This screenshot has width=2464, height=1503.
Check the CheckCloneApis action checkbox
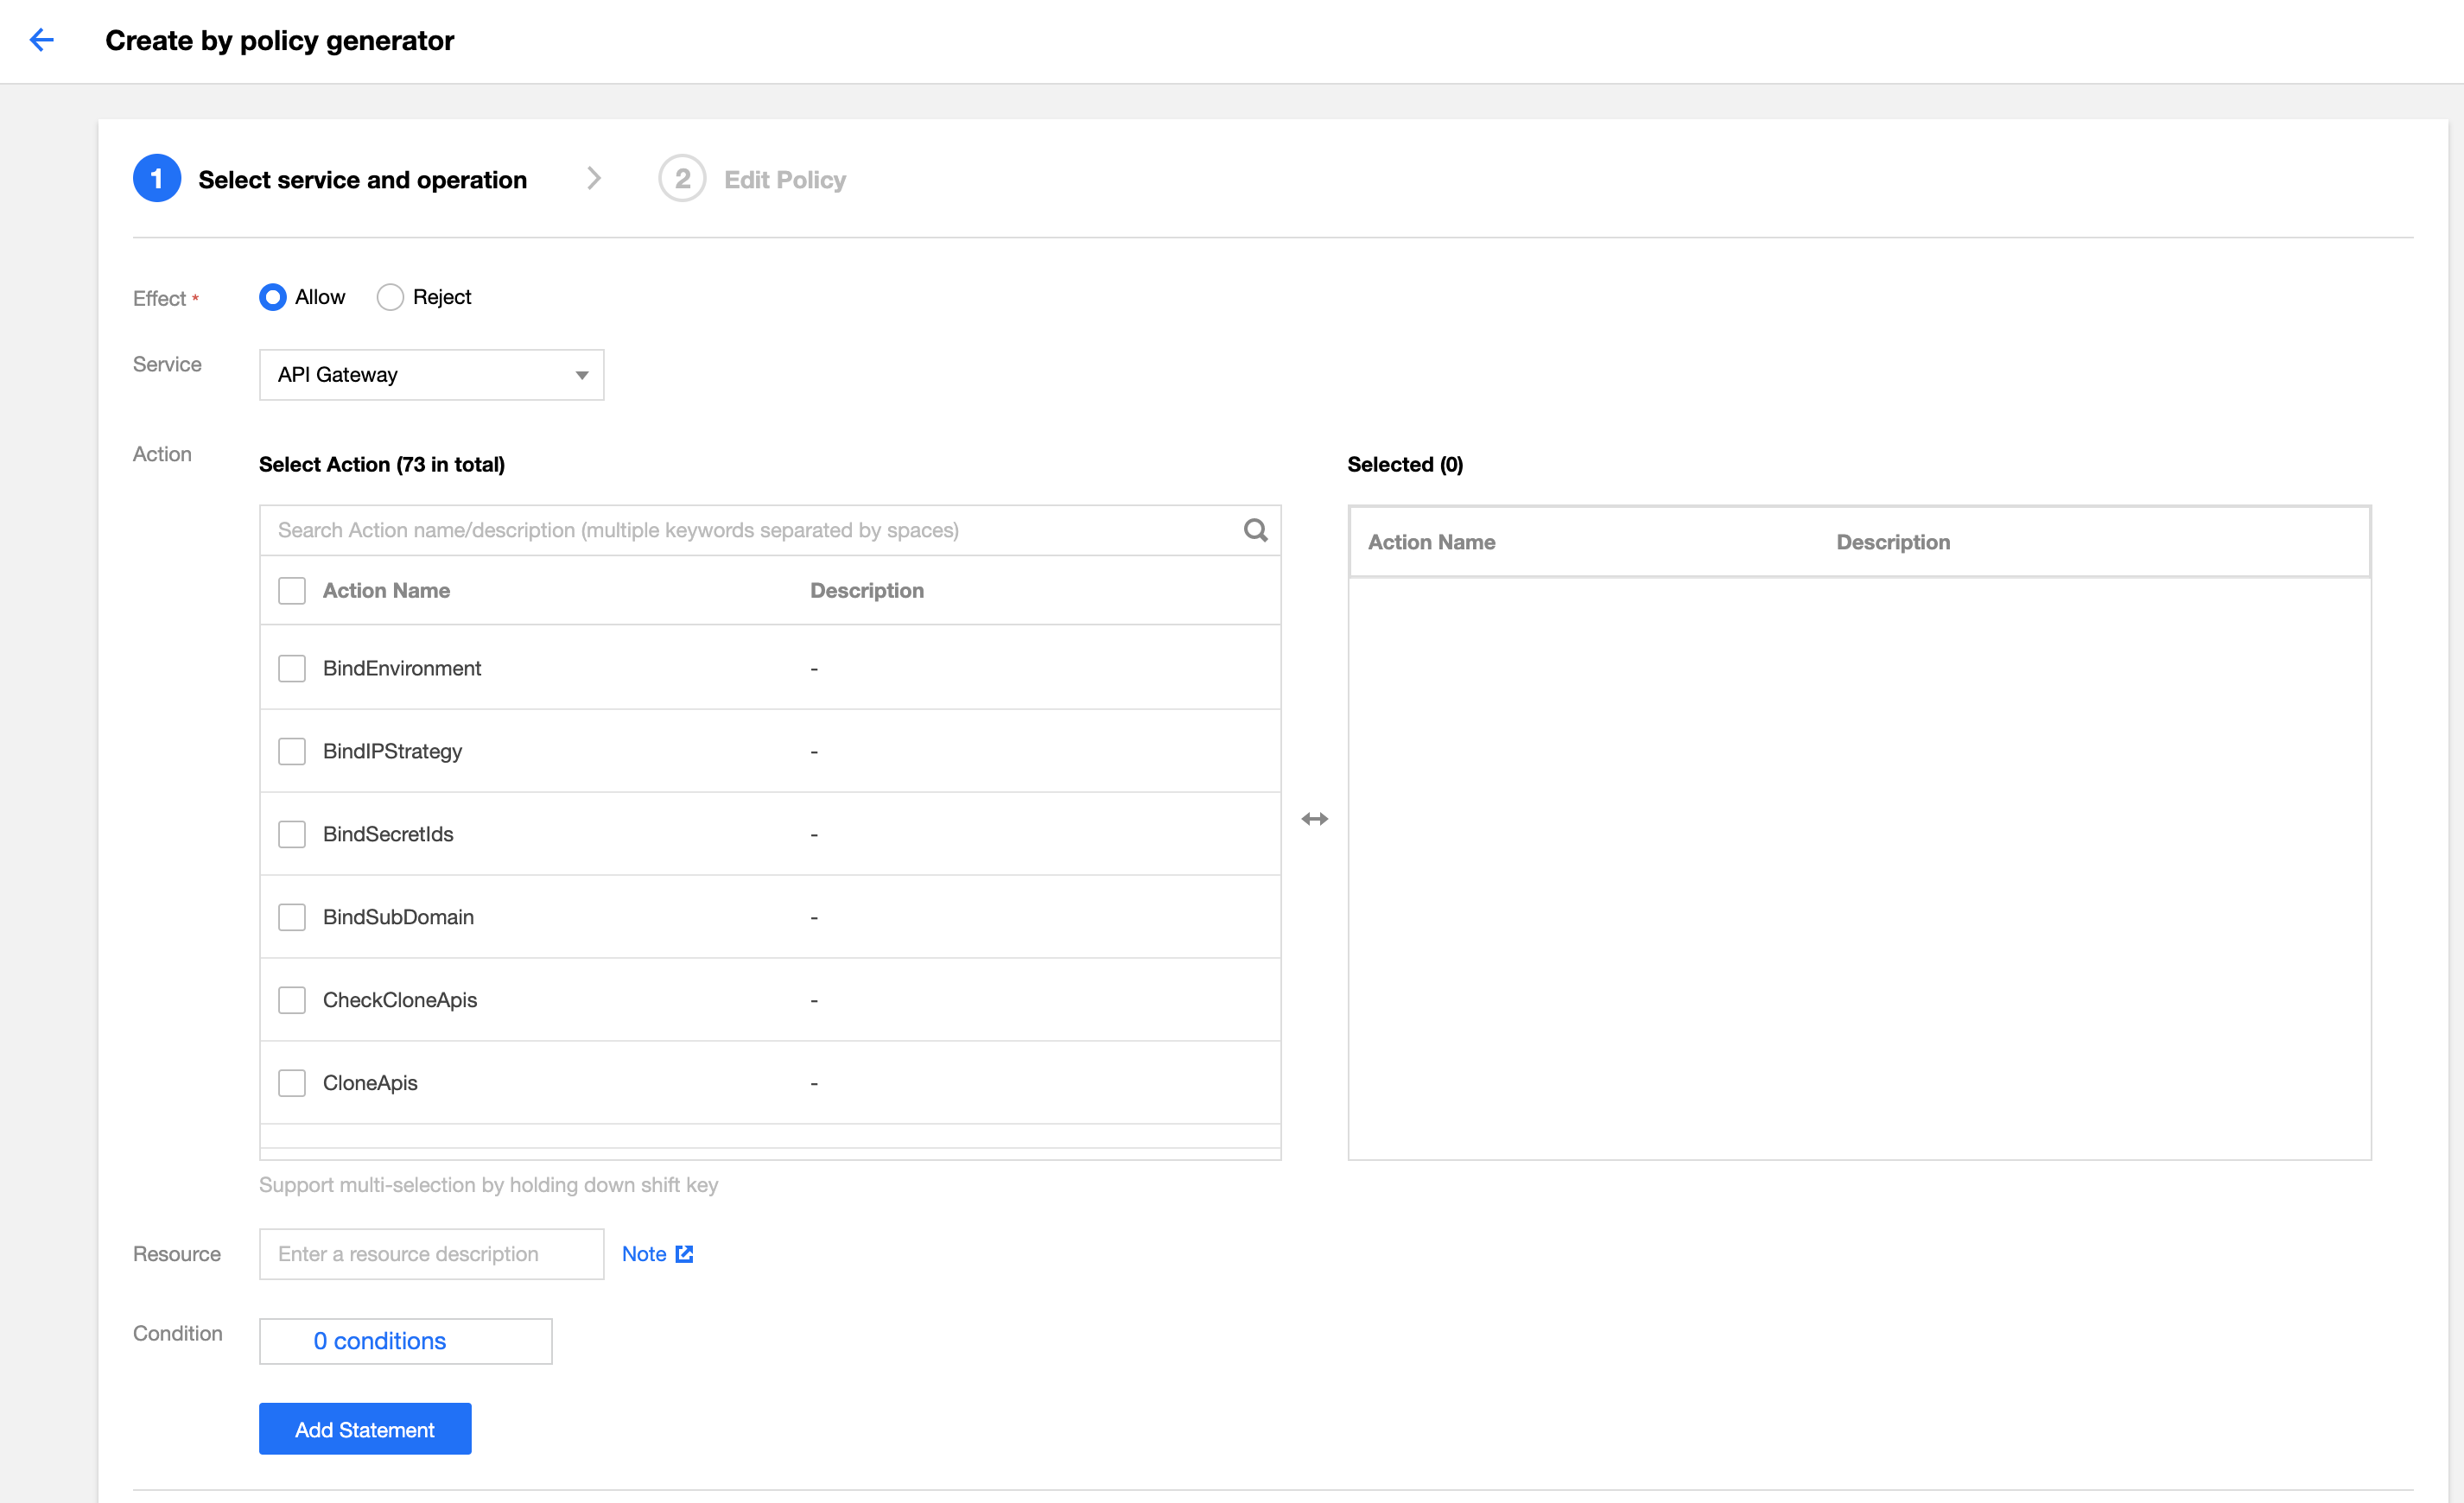(292, 1000)
